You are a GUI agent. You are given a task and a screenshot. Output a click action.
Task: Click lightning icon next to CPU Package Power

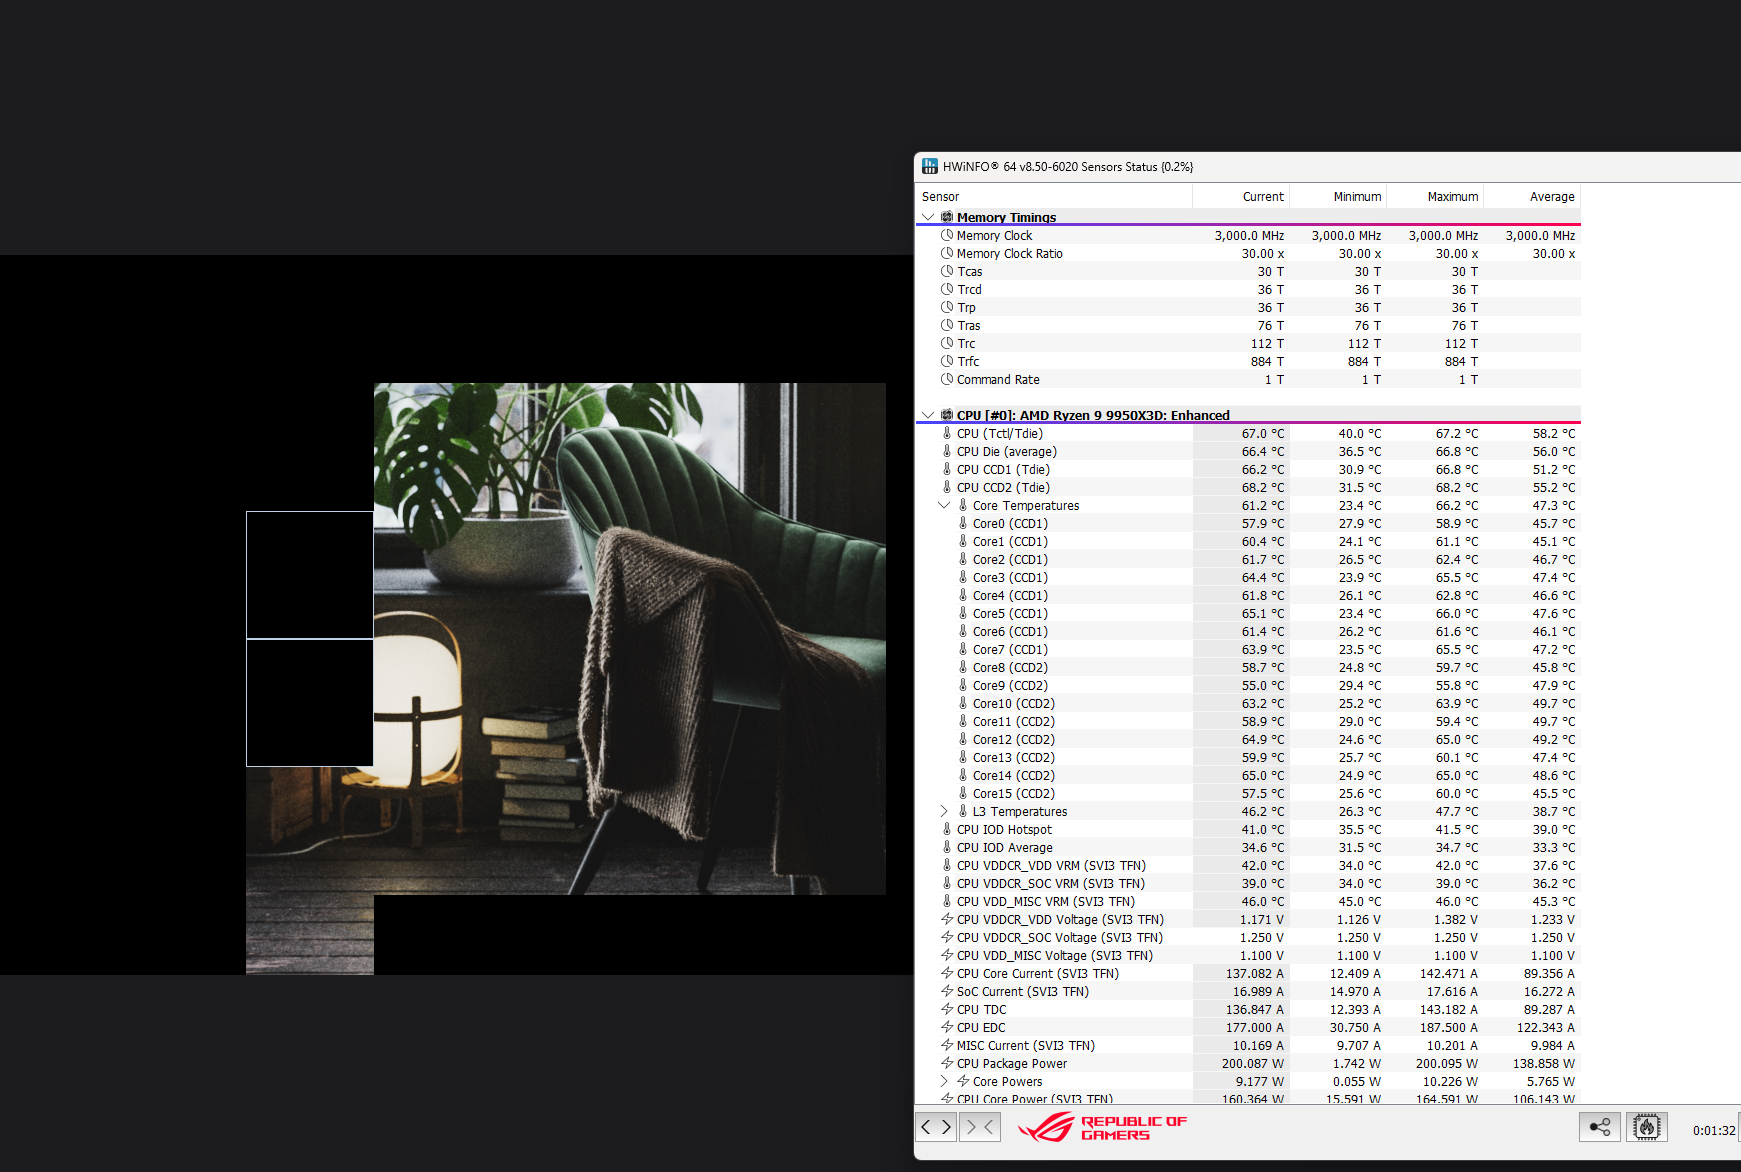pos(947,1063)
